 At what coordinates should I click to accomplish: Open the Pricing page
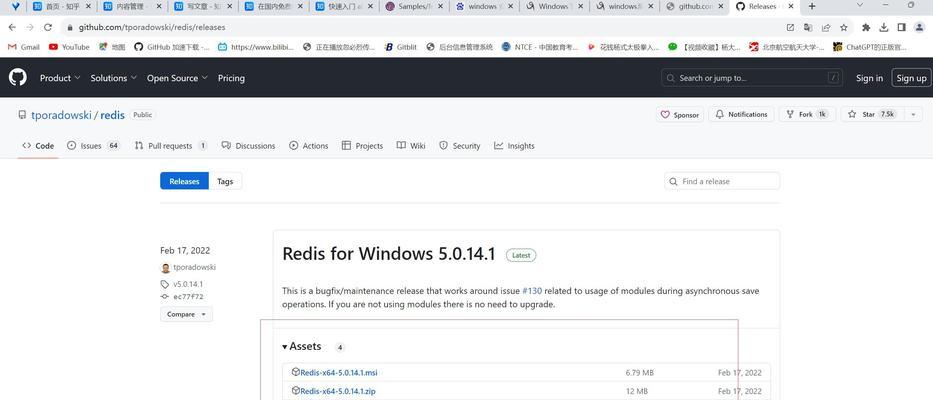(x=231, y=78)
